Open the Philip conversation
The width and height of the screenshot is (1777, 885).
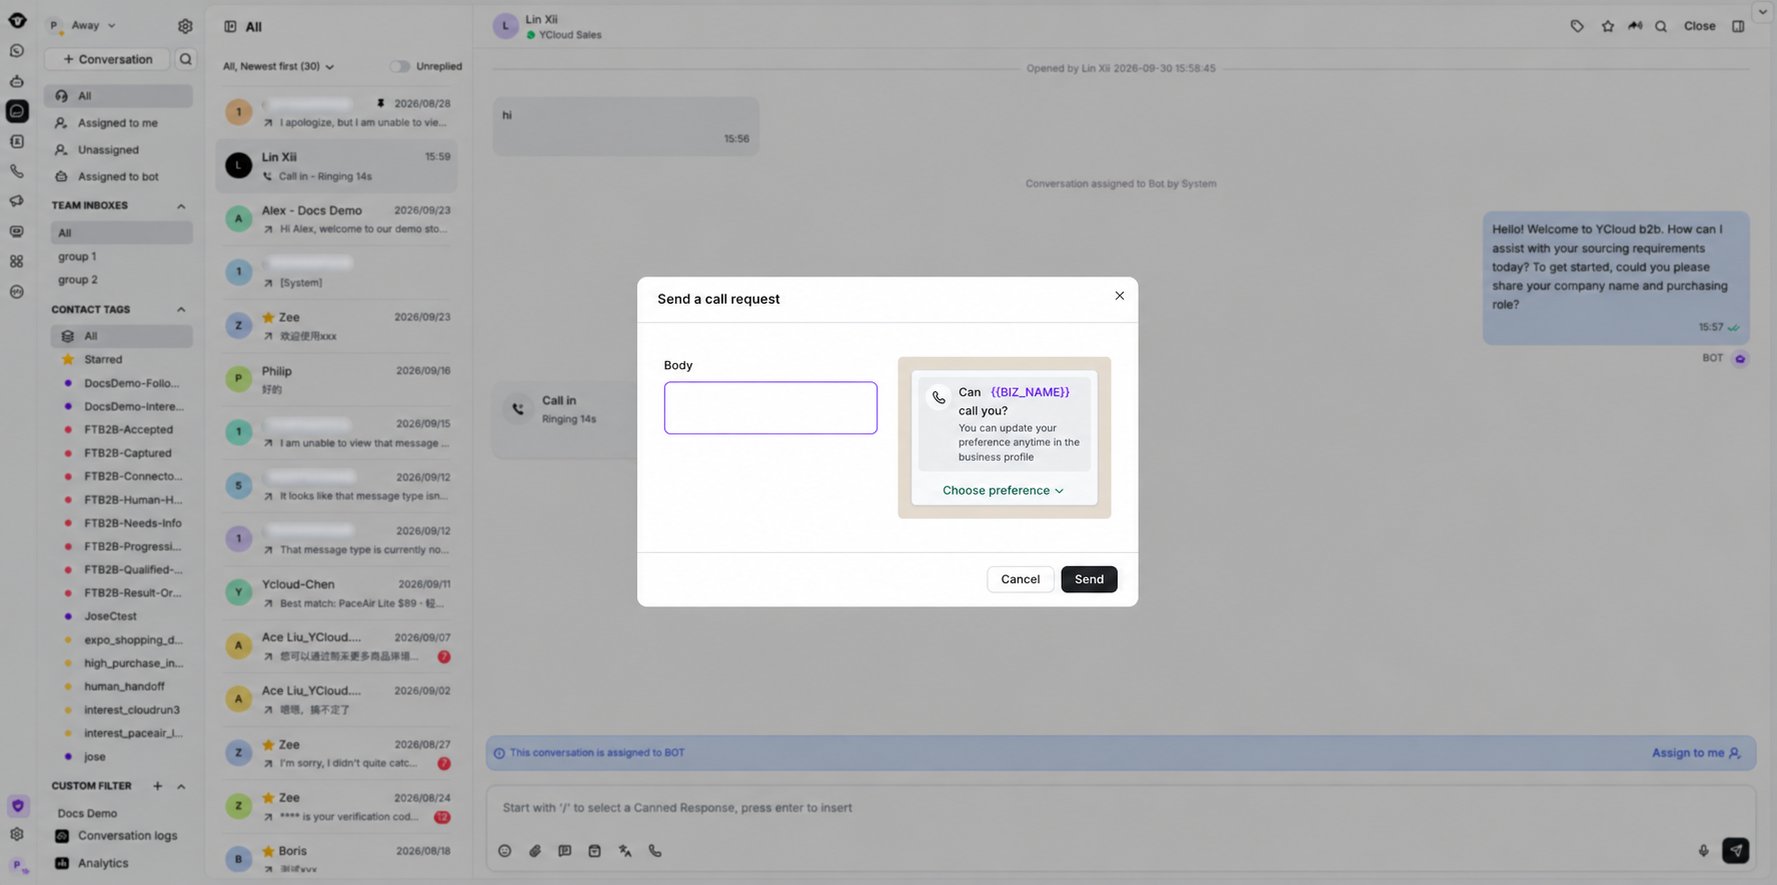337,380
